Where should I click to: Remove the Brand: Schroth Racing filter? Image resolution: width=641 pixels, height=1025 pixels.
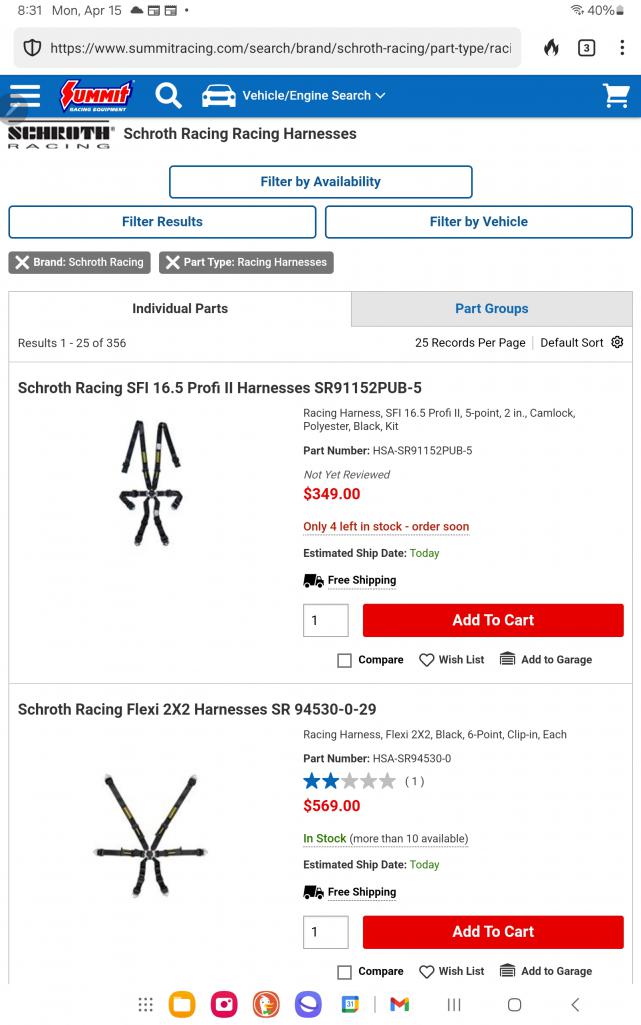(x=79, y=262)
